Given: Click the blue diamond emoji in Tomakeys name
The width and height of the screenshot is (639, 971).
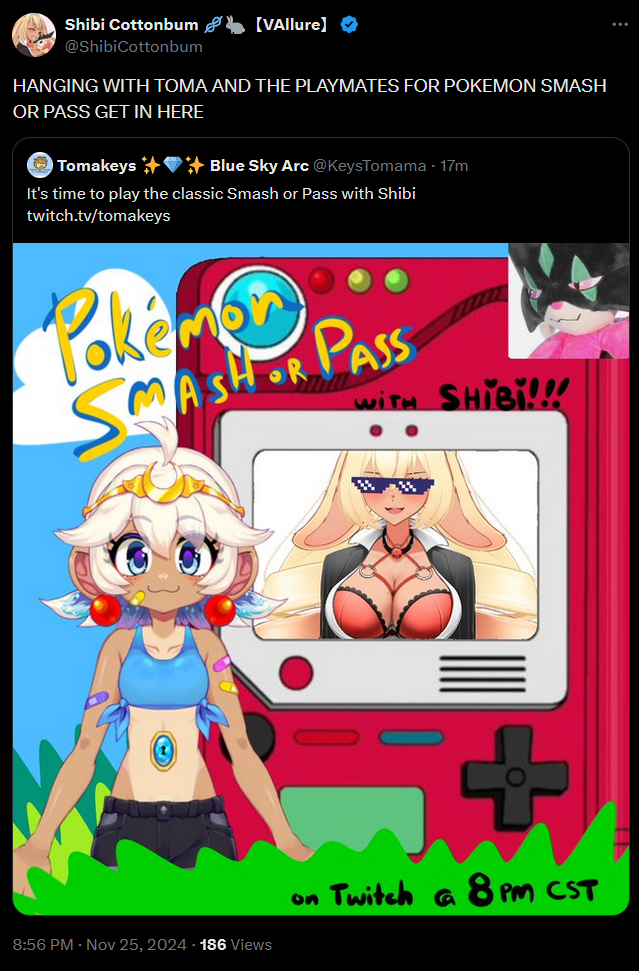Looking at the screenshot, I should point(173,165).
